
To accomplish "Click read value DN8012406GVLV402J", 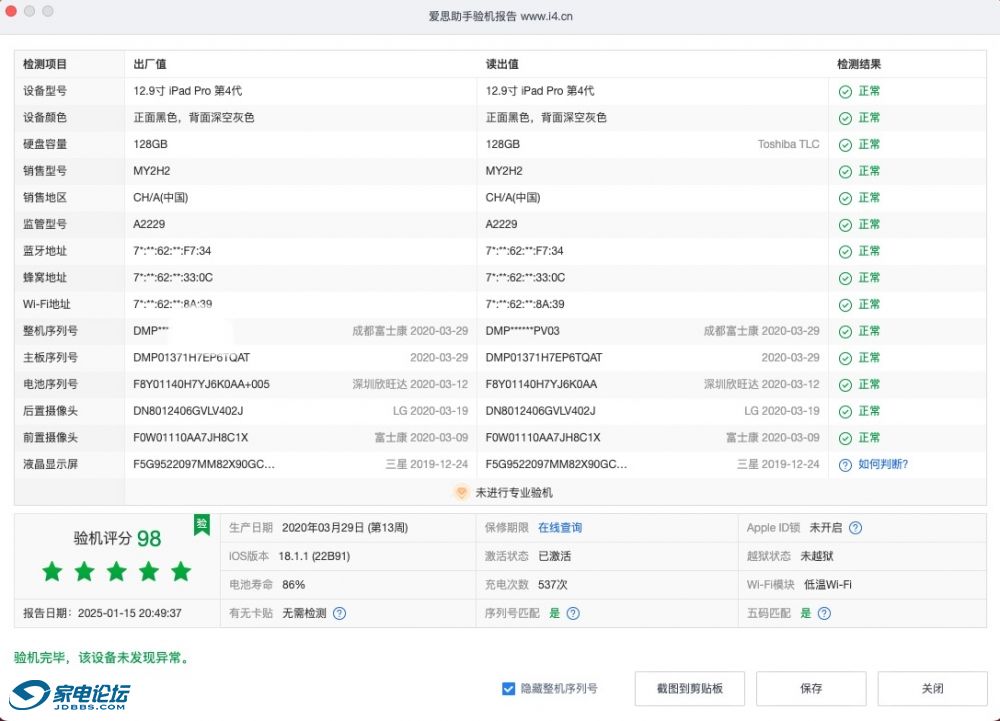I will tap(540, 411).
